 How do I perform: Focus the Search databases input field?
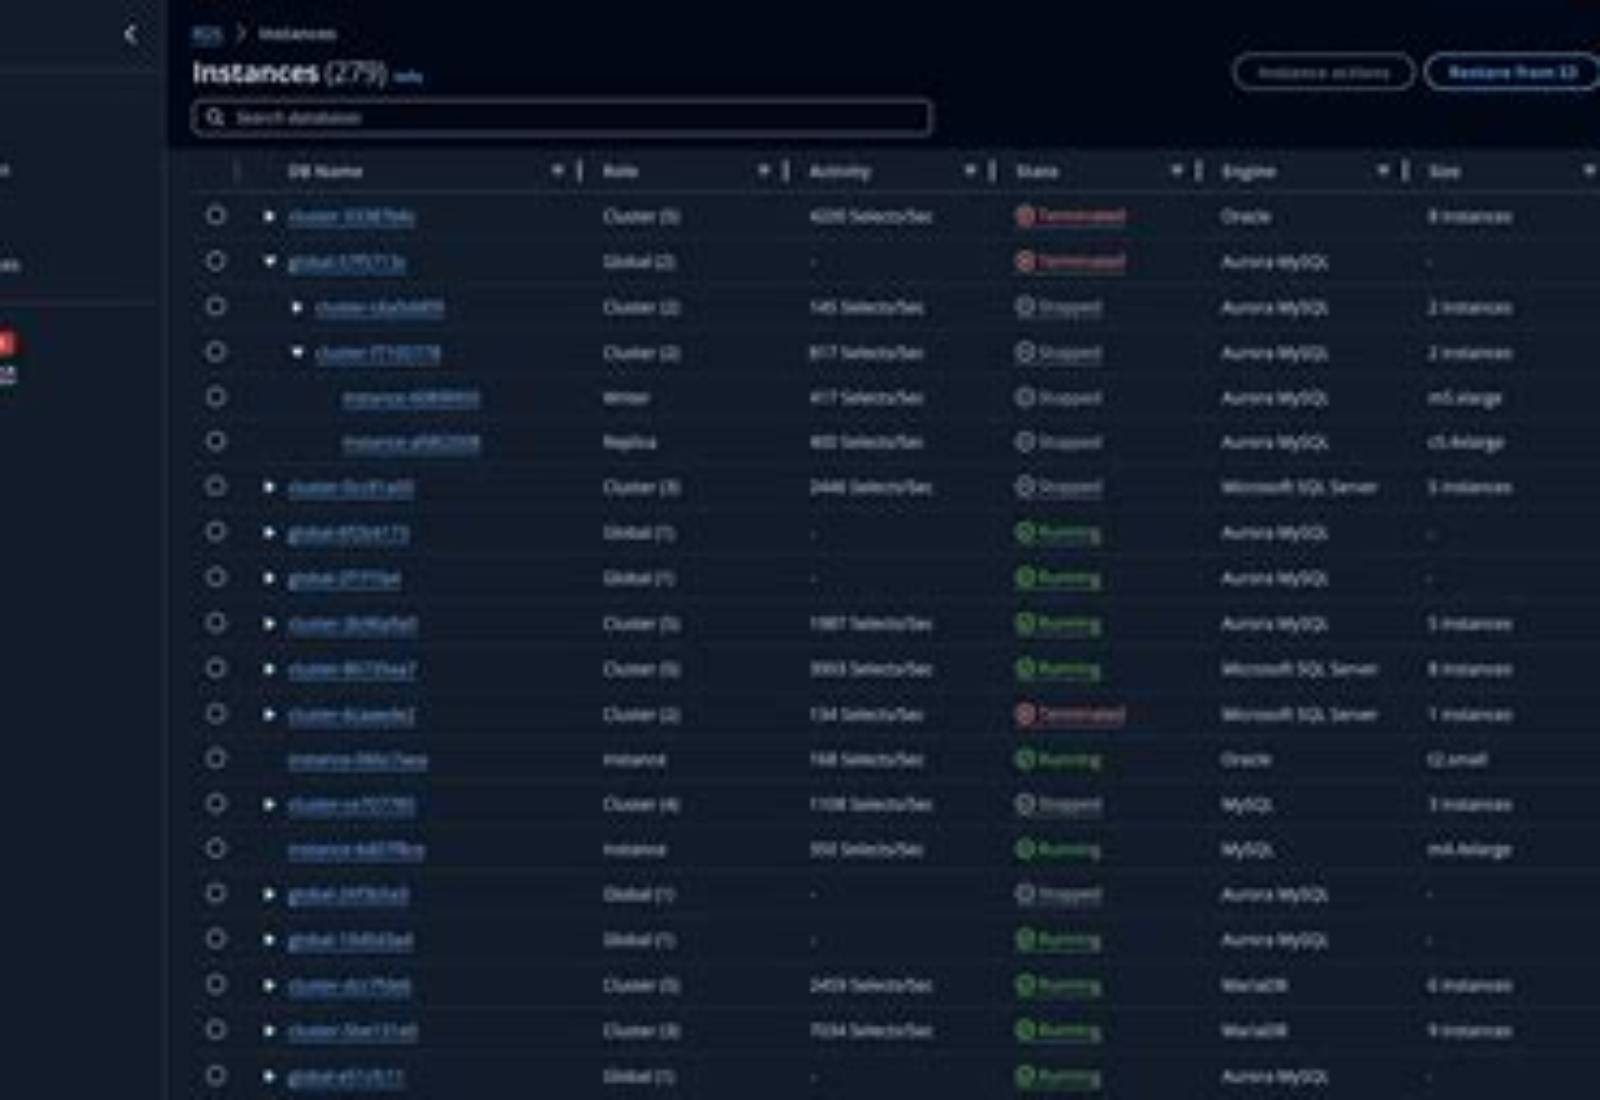click(562, 118)
